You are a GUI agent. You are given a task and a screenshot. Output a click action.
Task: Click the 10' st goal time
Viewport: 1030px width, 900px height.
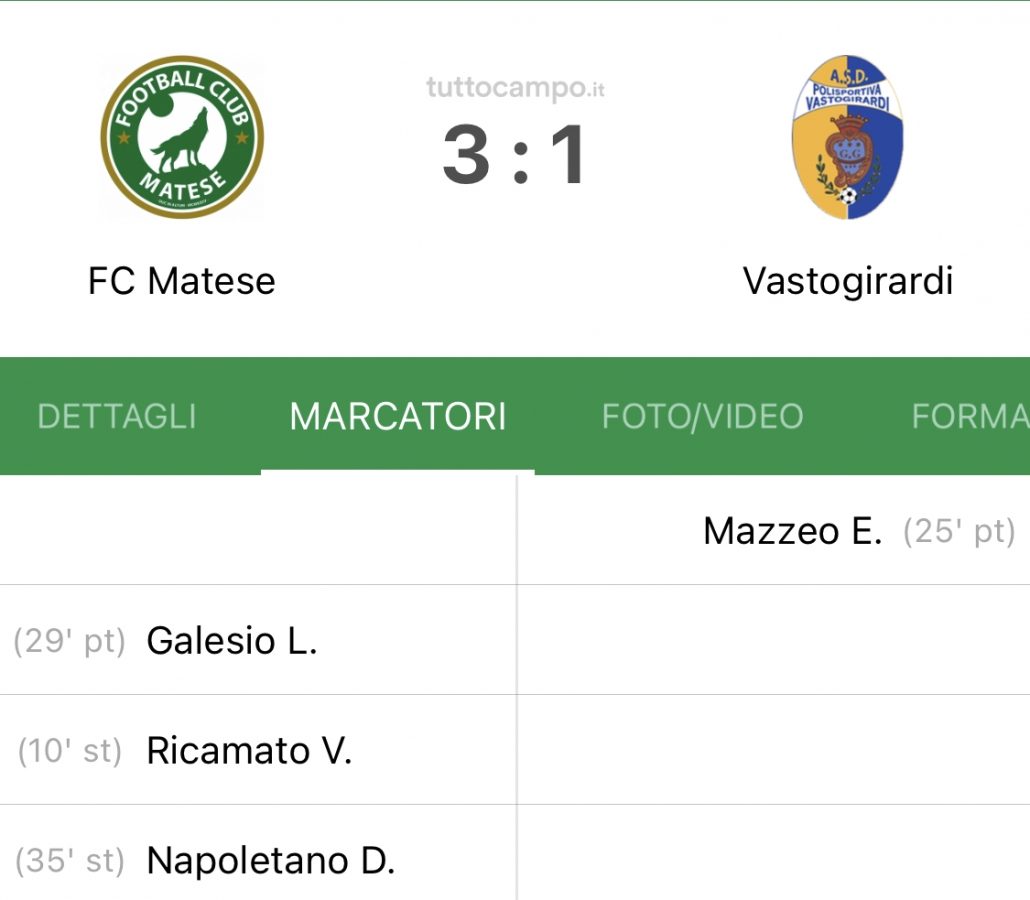[70, 751]
